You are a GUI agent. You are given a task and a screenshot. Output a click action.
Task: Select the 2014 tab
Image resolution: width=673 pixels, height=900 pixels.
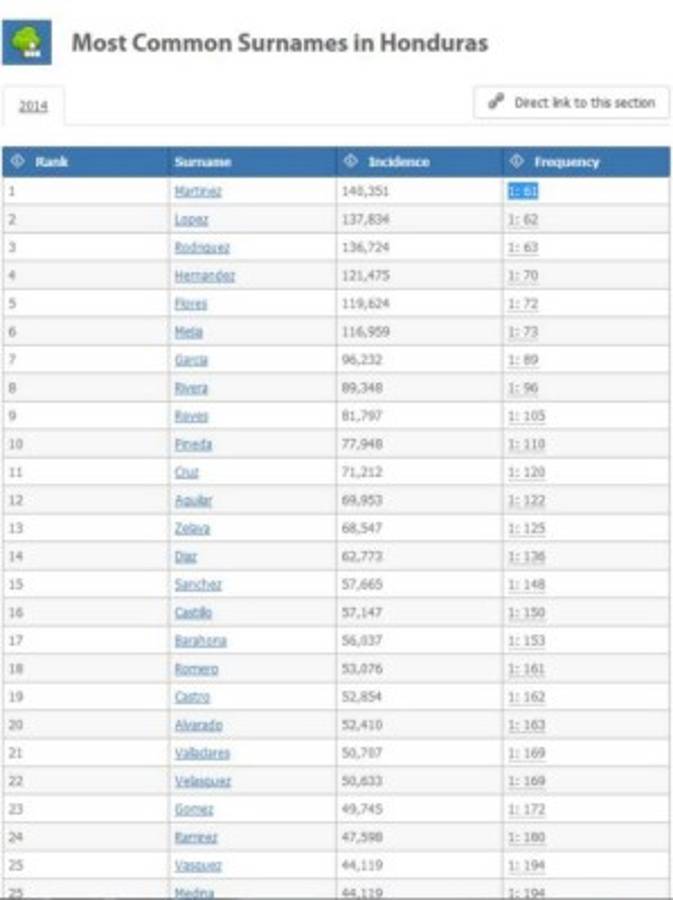33,105
